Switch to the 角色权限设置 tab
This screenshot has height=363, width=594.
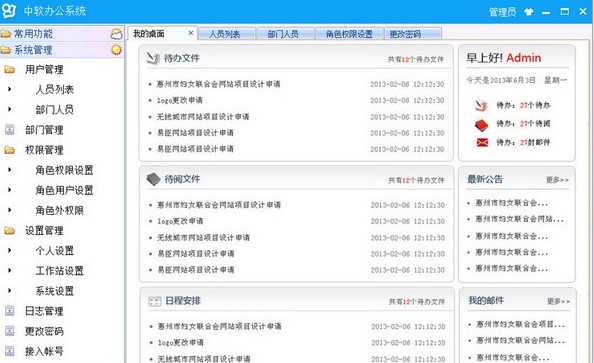349,34
